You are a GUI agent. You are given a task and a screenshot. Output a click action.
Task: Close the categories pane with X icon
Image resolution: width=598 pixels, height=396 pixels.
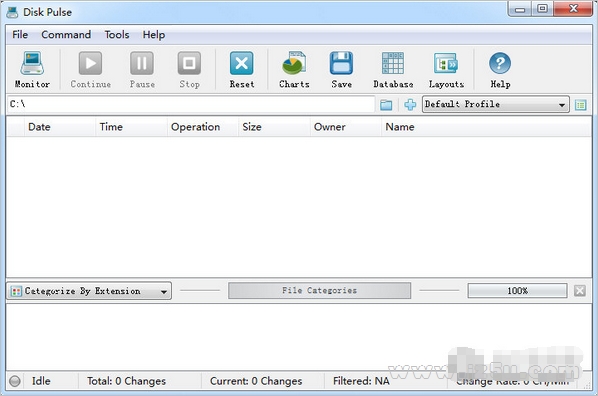pos(580,291)
